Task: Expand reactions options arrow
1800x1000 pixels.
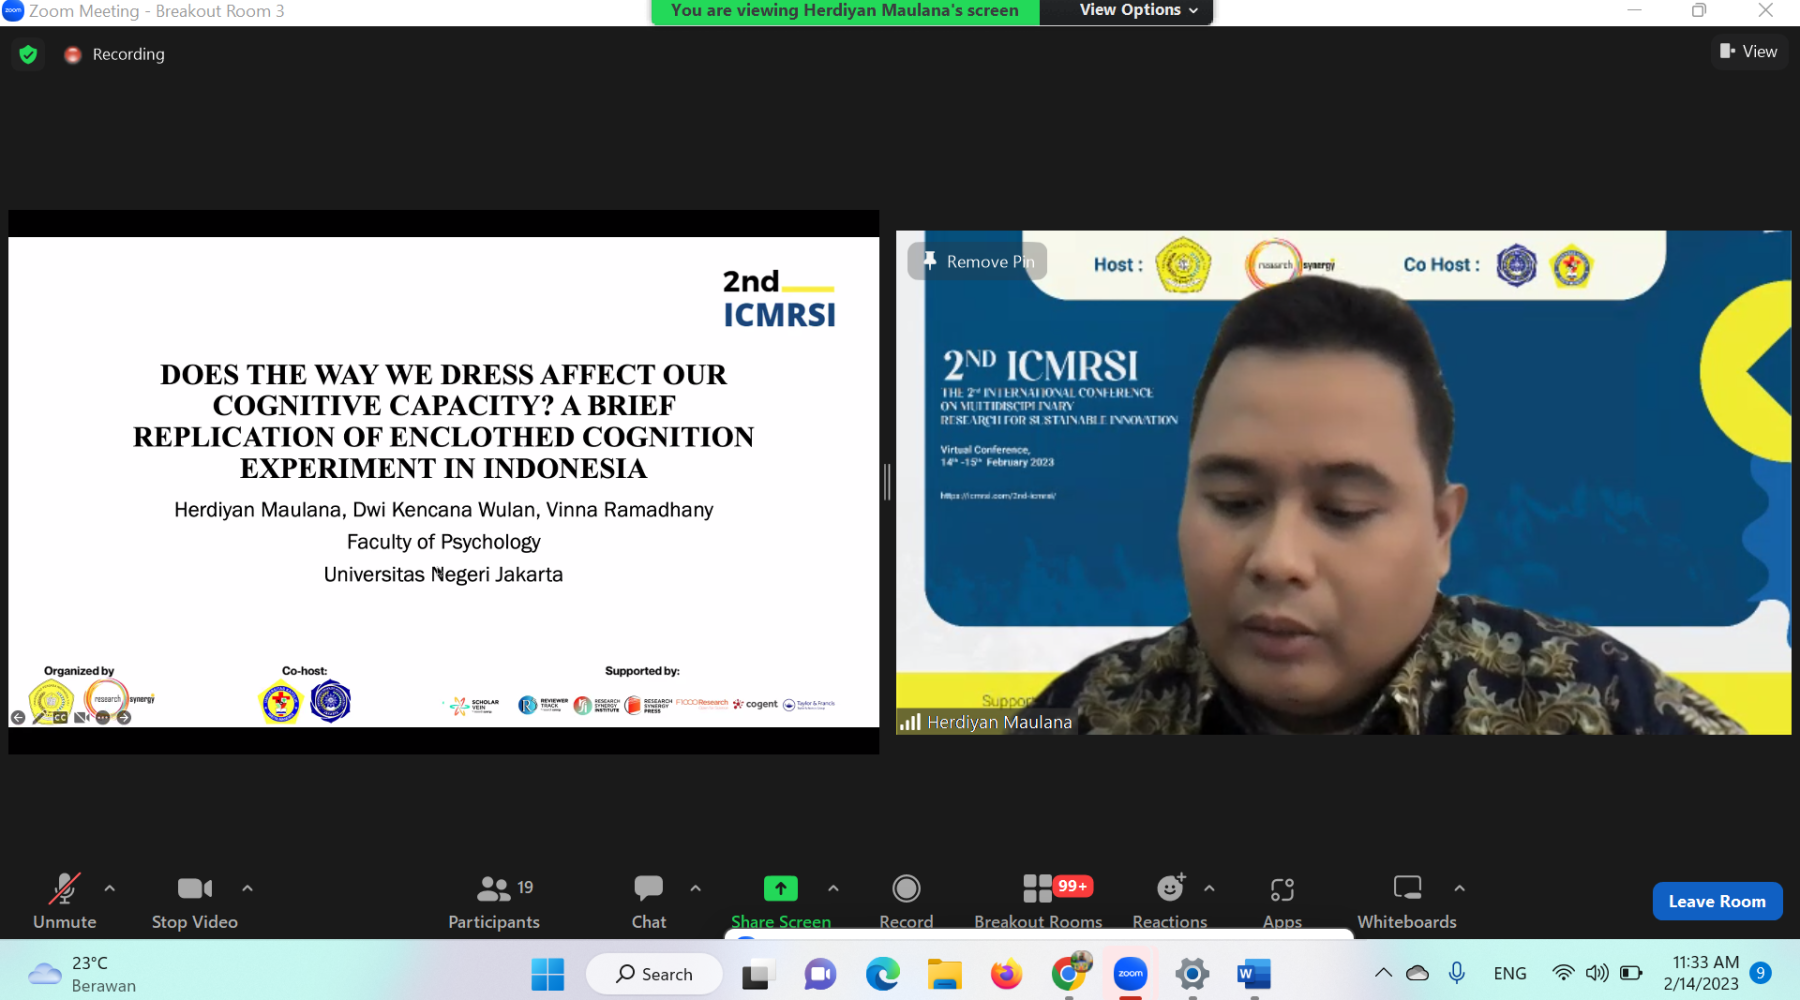Action: [1209, 888]
